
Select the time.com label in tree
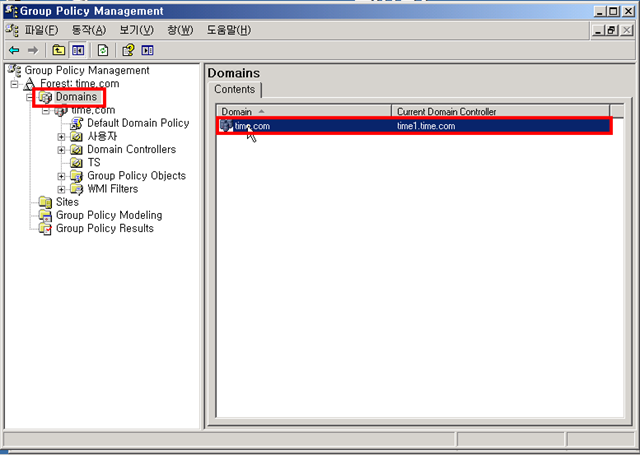[x=93, y=110]
